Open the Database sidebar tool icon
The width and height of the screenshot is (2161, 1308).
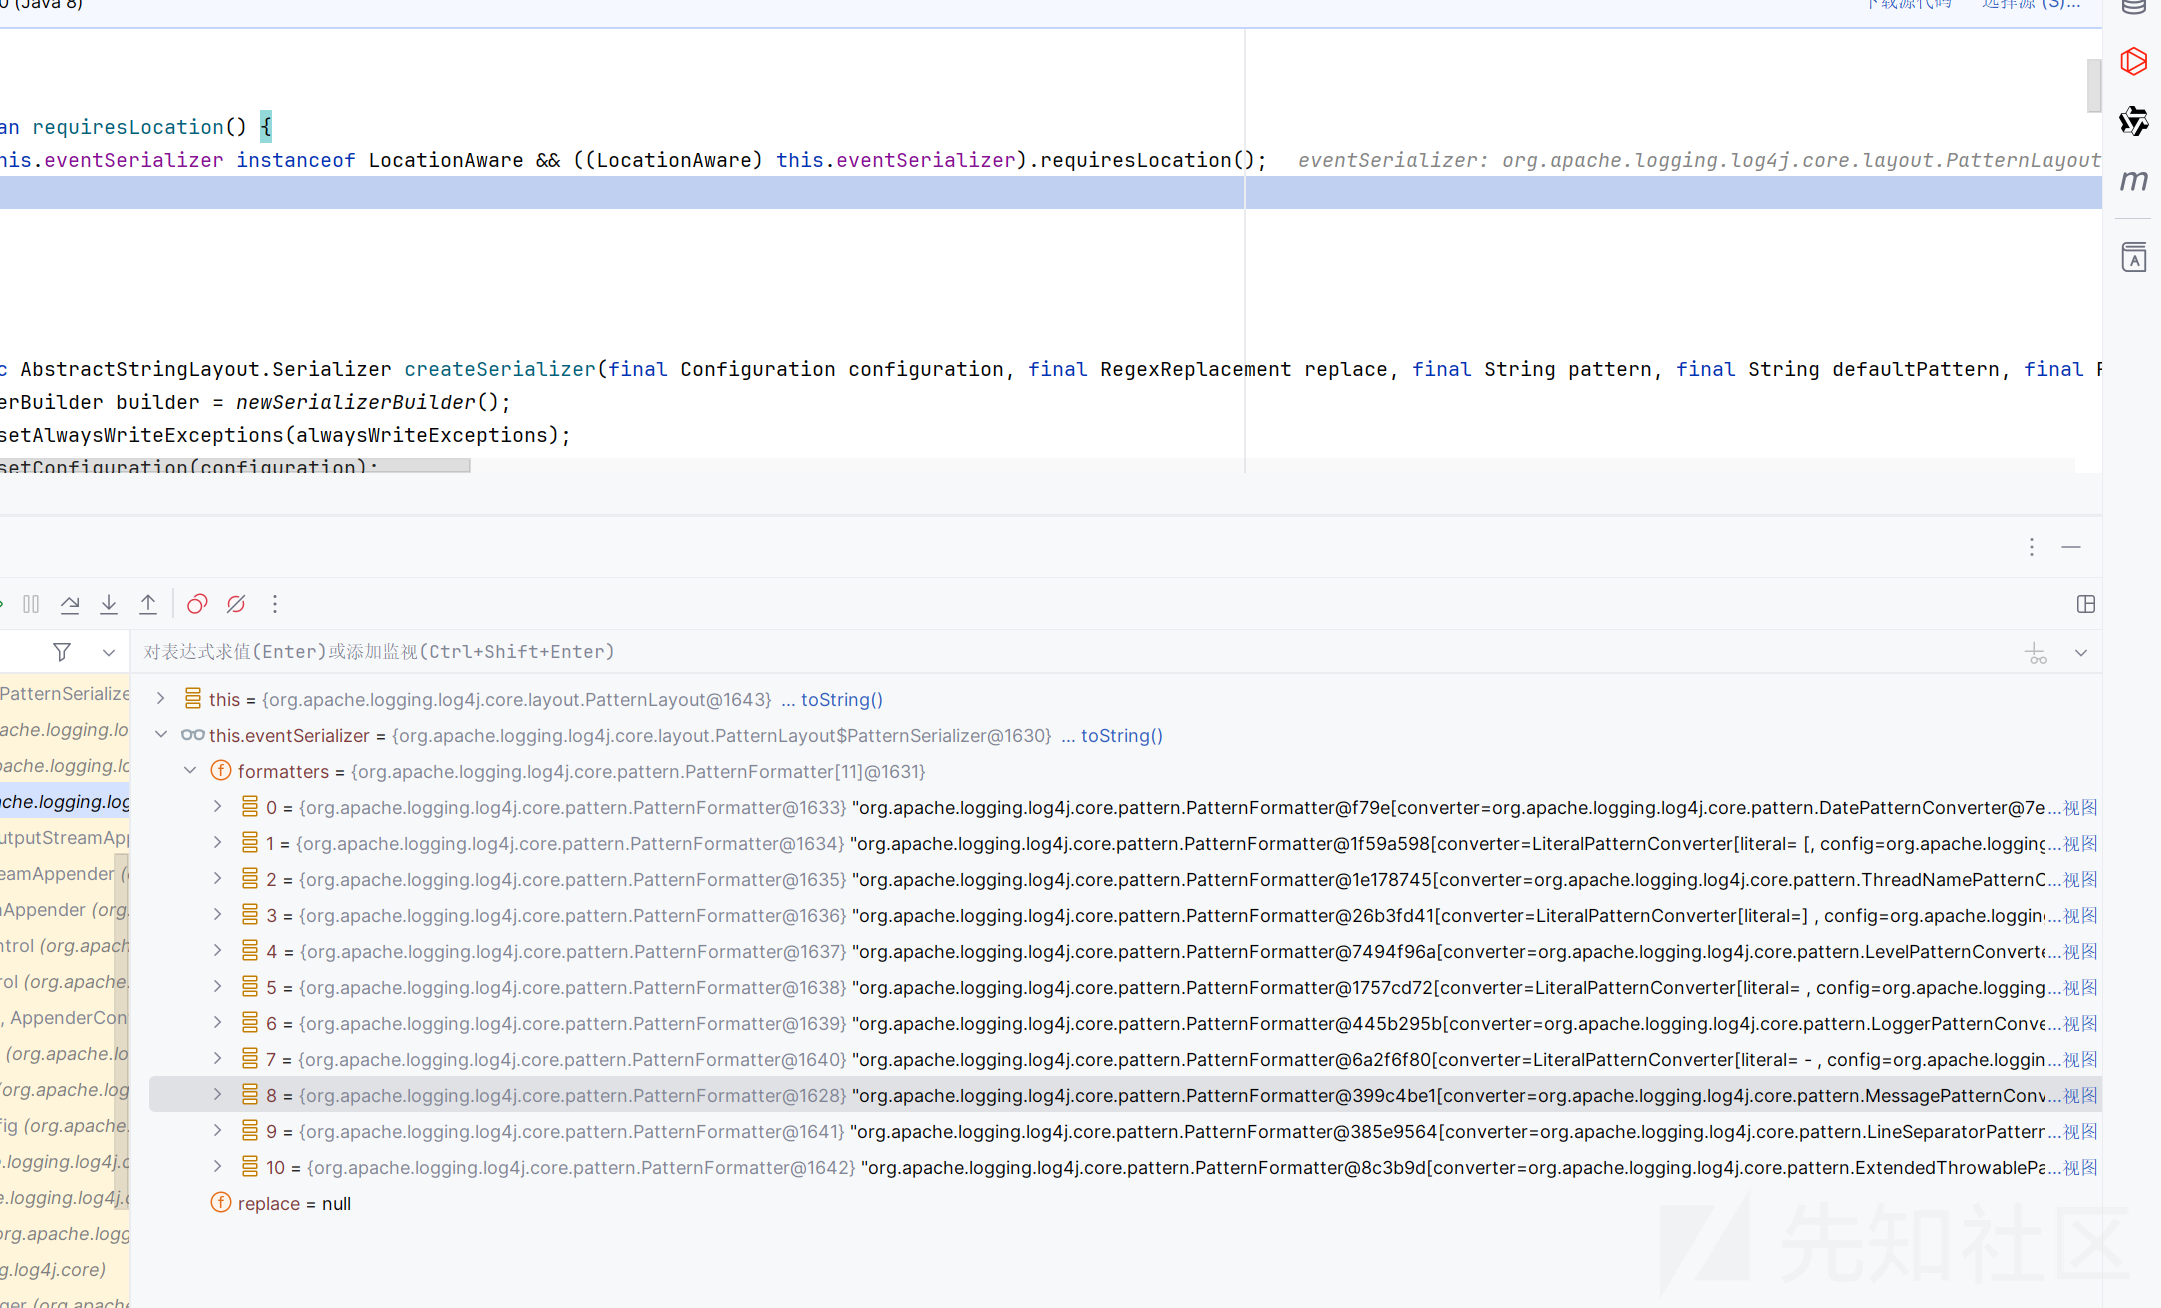tap(2133, 7)
